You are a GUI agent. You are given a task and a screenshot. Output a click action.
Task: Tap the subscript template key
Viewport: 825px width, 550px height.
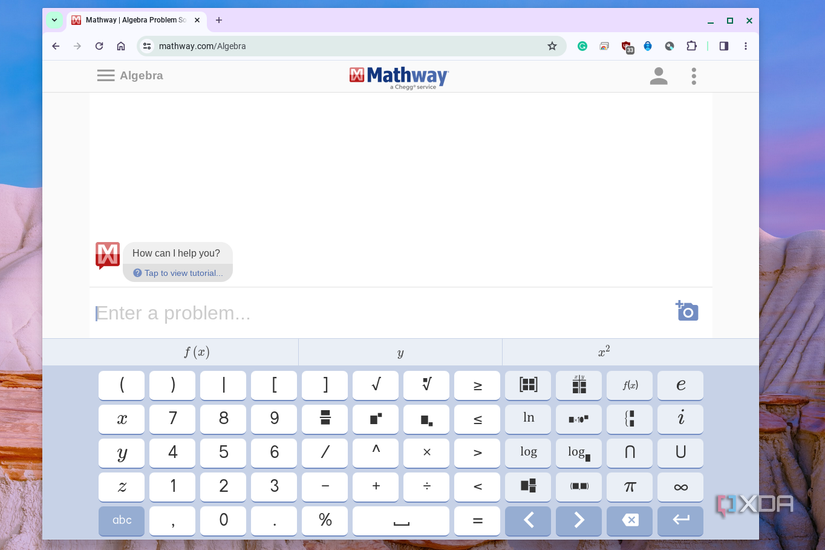click(x=427, y=418)
